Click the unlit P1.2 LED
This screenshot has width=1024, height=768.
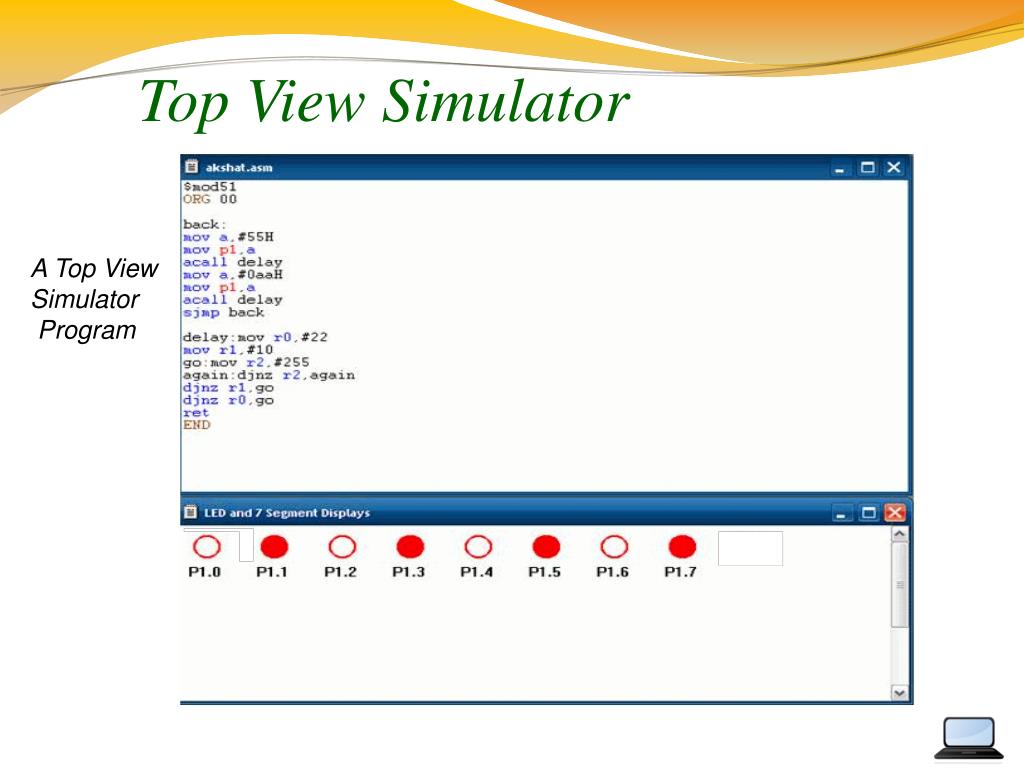(342, 547)
